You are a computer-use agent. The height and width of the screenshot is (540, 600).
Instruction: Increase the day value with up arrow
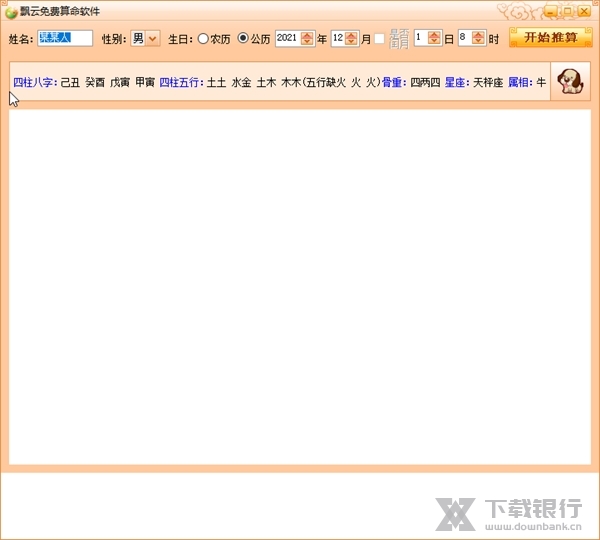[434, 34]
